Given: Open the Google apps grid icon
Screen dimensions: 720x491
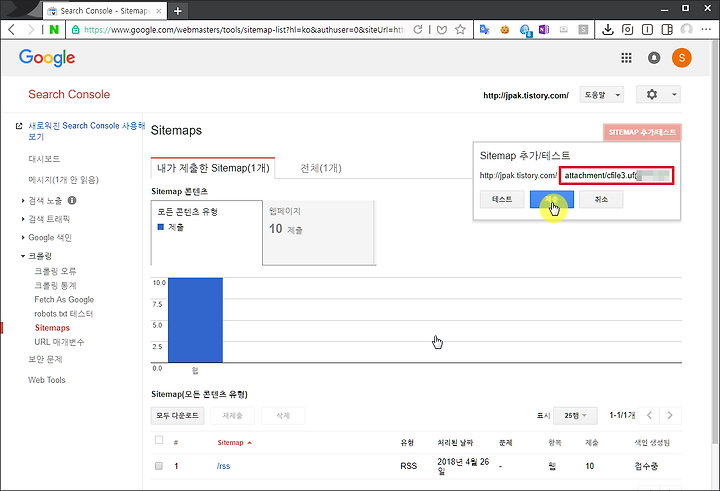Looking at the screenshot, I should [626, 58].
